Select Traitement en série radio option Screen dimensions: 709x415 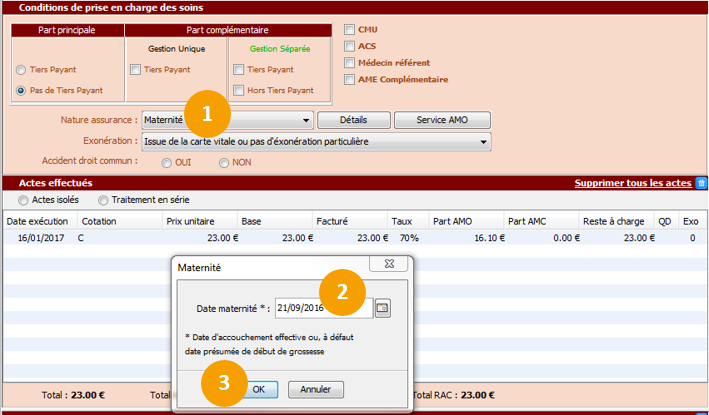tap(103, 201)
